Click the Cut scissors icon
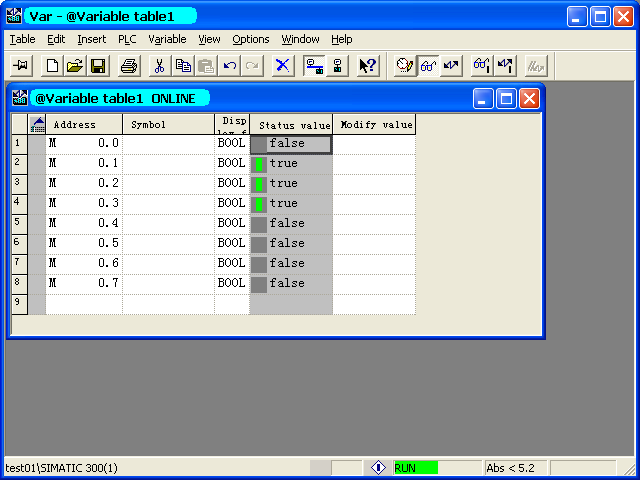Screen dimensions: 640x480 tap(159, 66)
